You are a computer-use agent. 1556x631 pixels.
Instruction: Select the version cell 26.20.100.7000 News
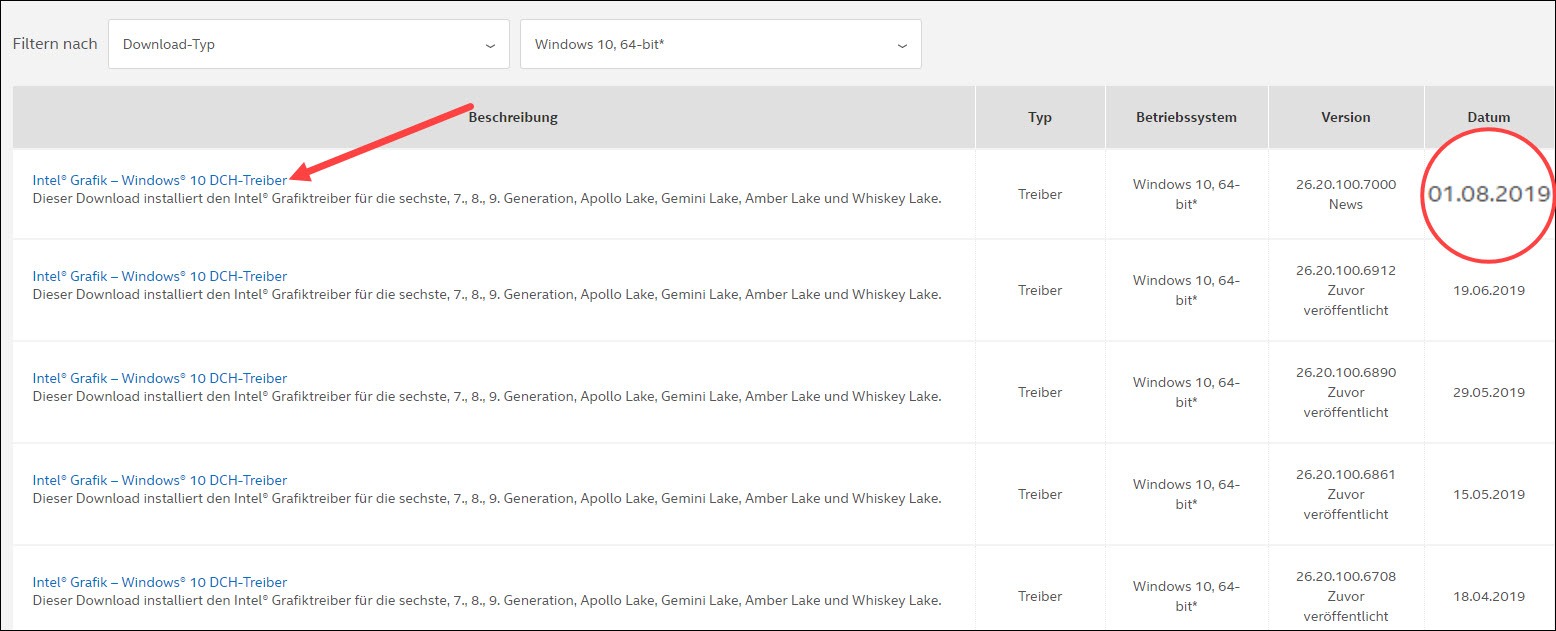(x=1345, y=194)
